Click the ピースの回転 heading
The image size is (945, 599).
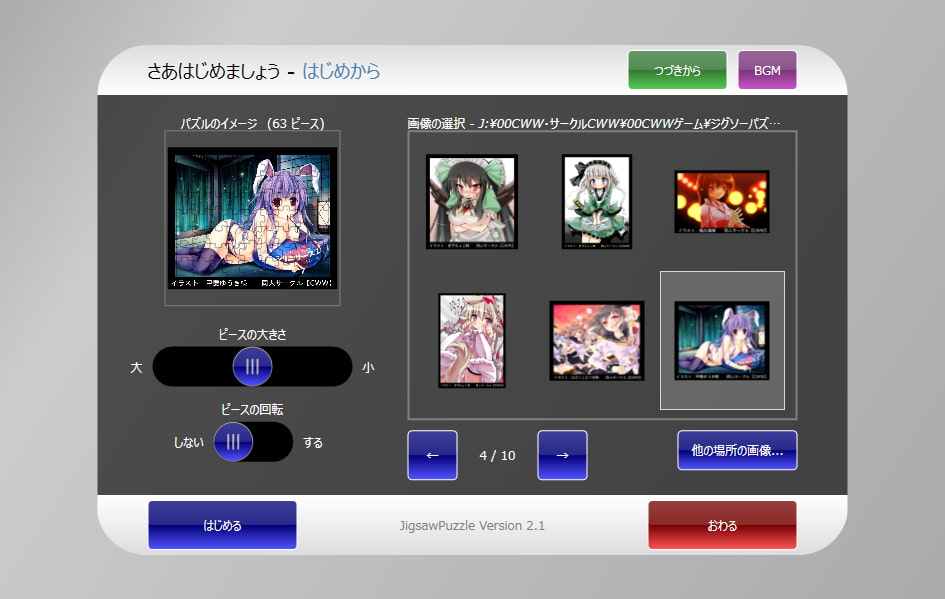click(253, 410)
